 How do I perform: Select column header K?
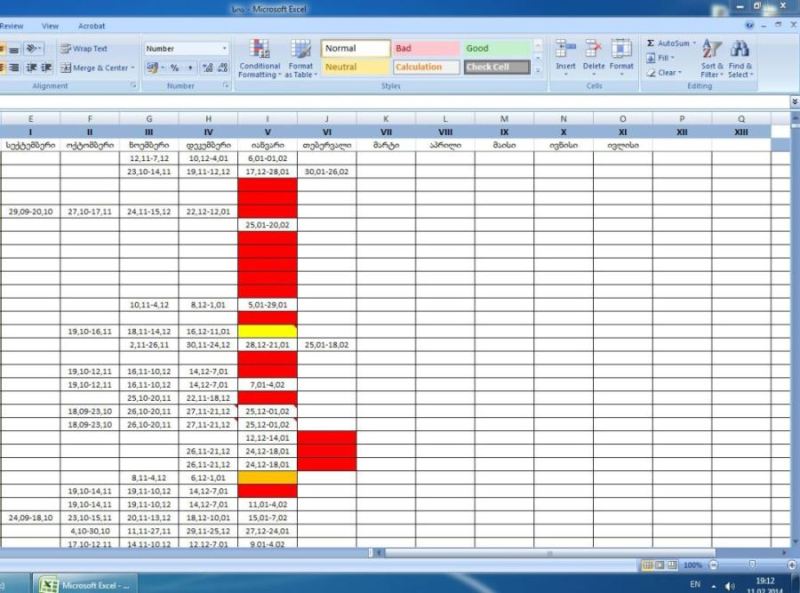coord(386,119)
